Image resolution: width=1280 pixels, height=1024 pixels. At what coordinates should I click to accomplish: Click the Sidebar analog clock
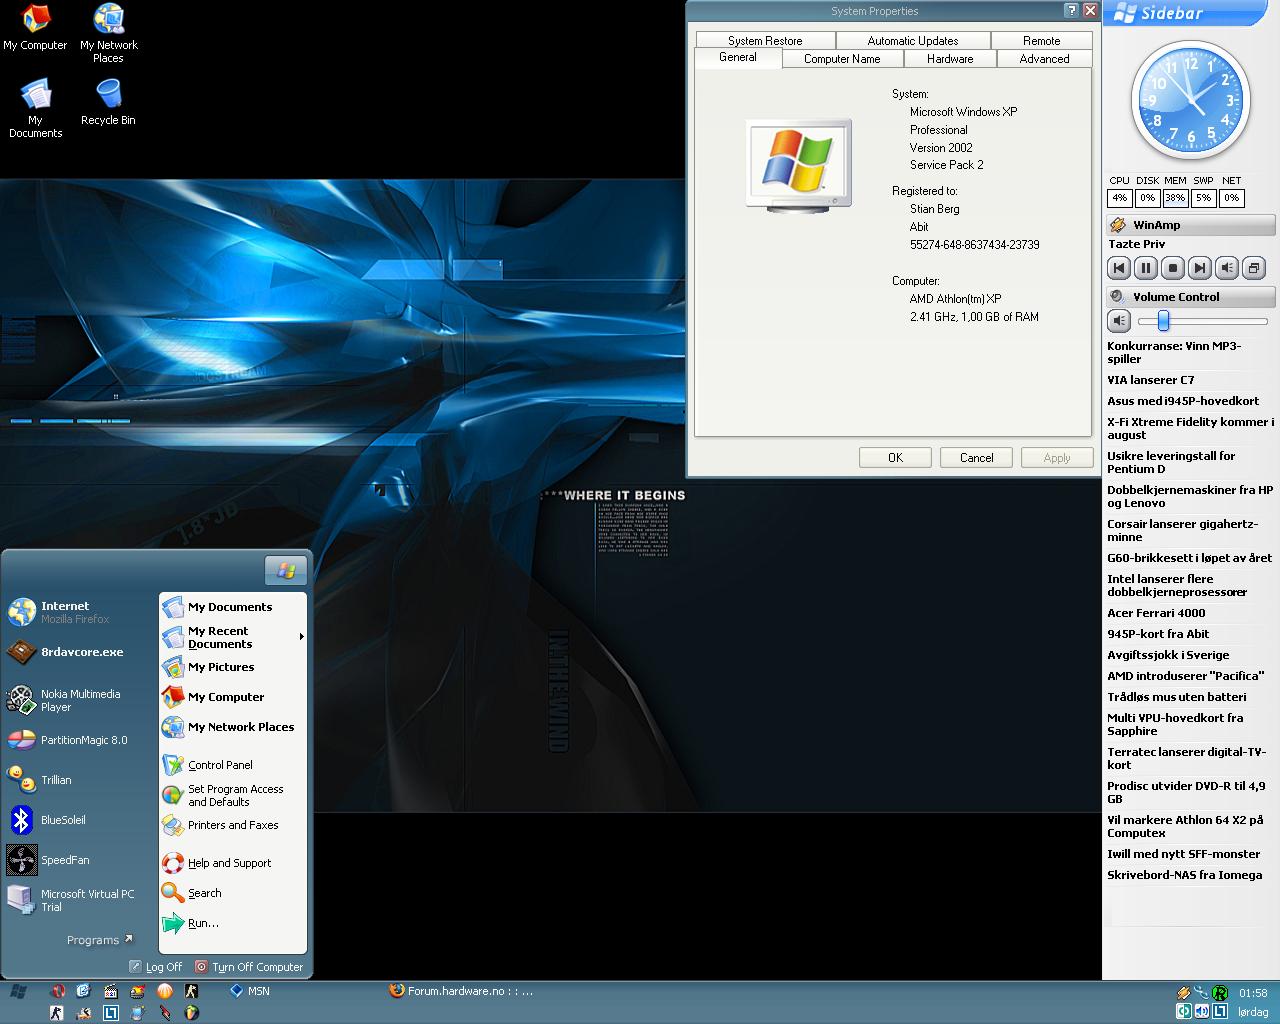click(1190, 101)
